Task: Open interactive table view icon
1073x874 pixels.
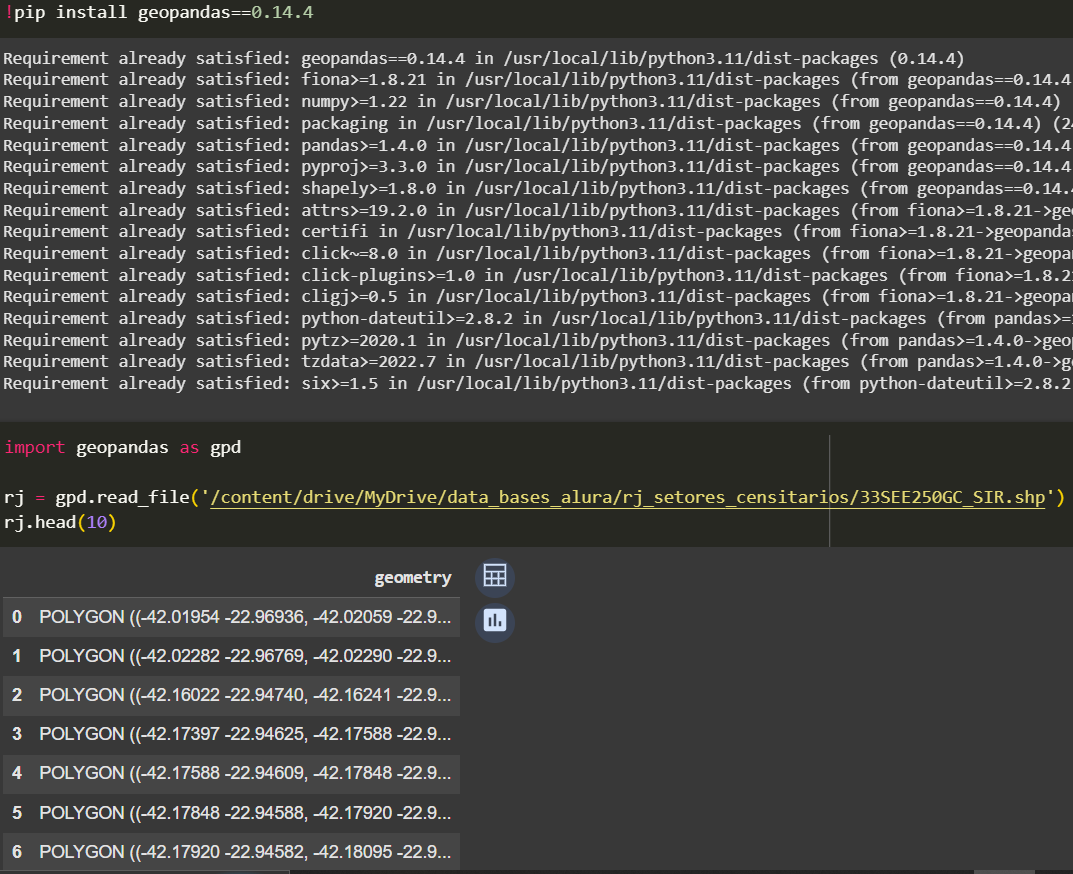Action: [495, 576]
